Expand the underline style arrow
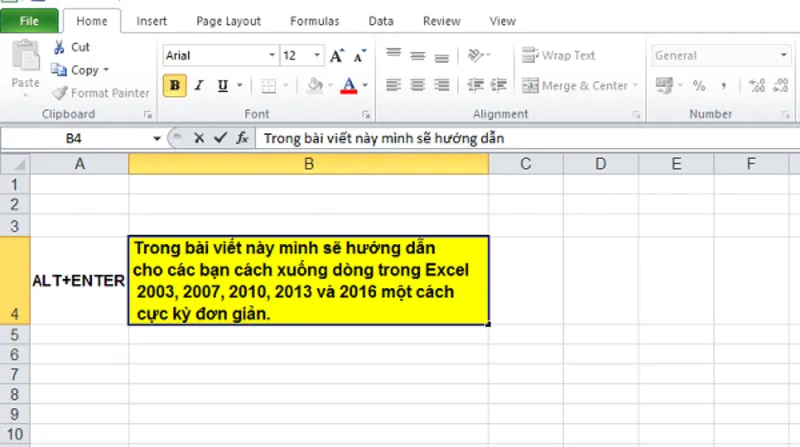This screenshot has height=447, width=800. pyautogui.click(x=240, y=85)
